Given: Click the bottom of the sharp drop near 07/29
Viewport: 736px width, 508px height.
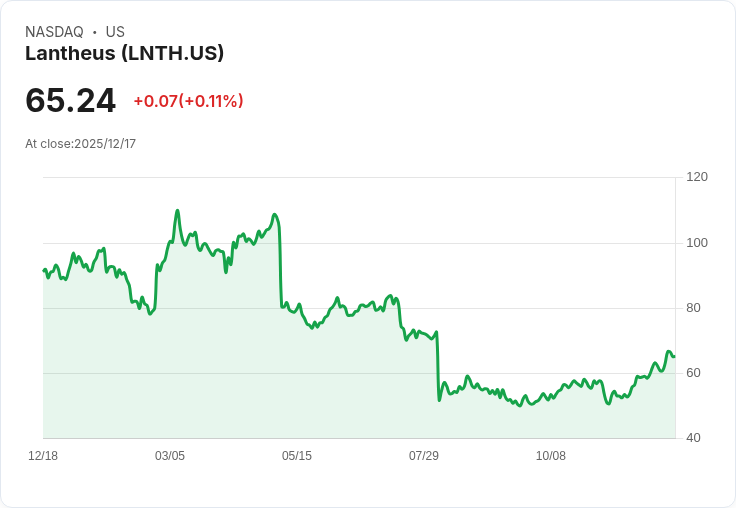Looking at the screenshot, I should pos(439,400).
